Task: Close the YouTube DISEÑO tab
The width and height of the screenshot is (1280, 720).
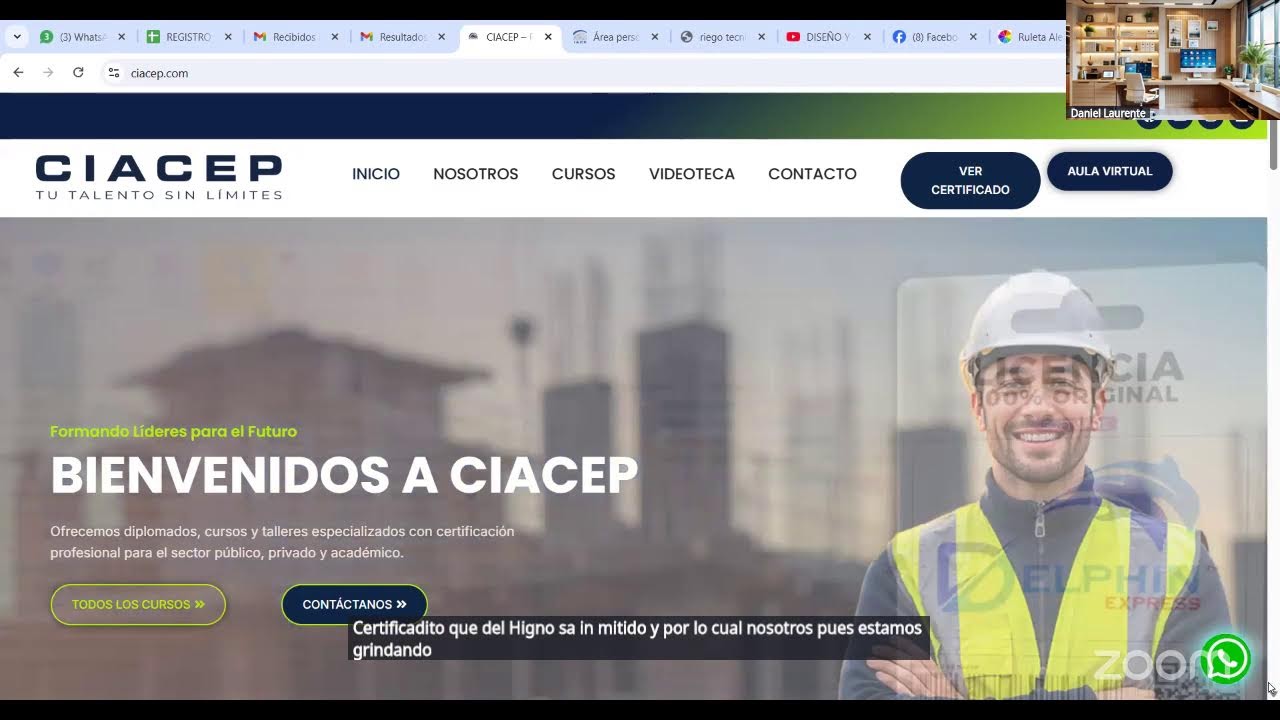Action: [867, 37]
